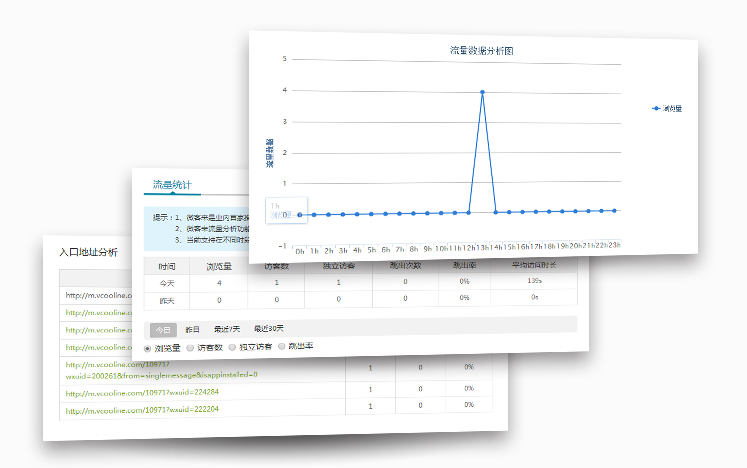Switch to the 今日 time range tab
Viewport: 747px width, 468px height.
162,329
